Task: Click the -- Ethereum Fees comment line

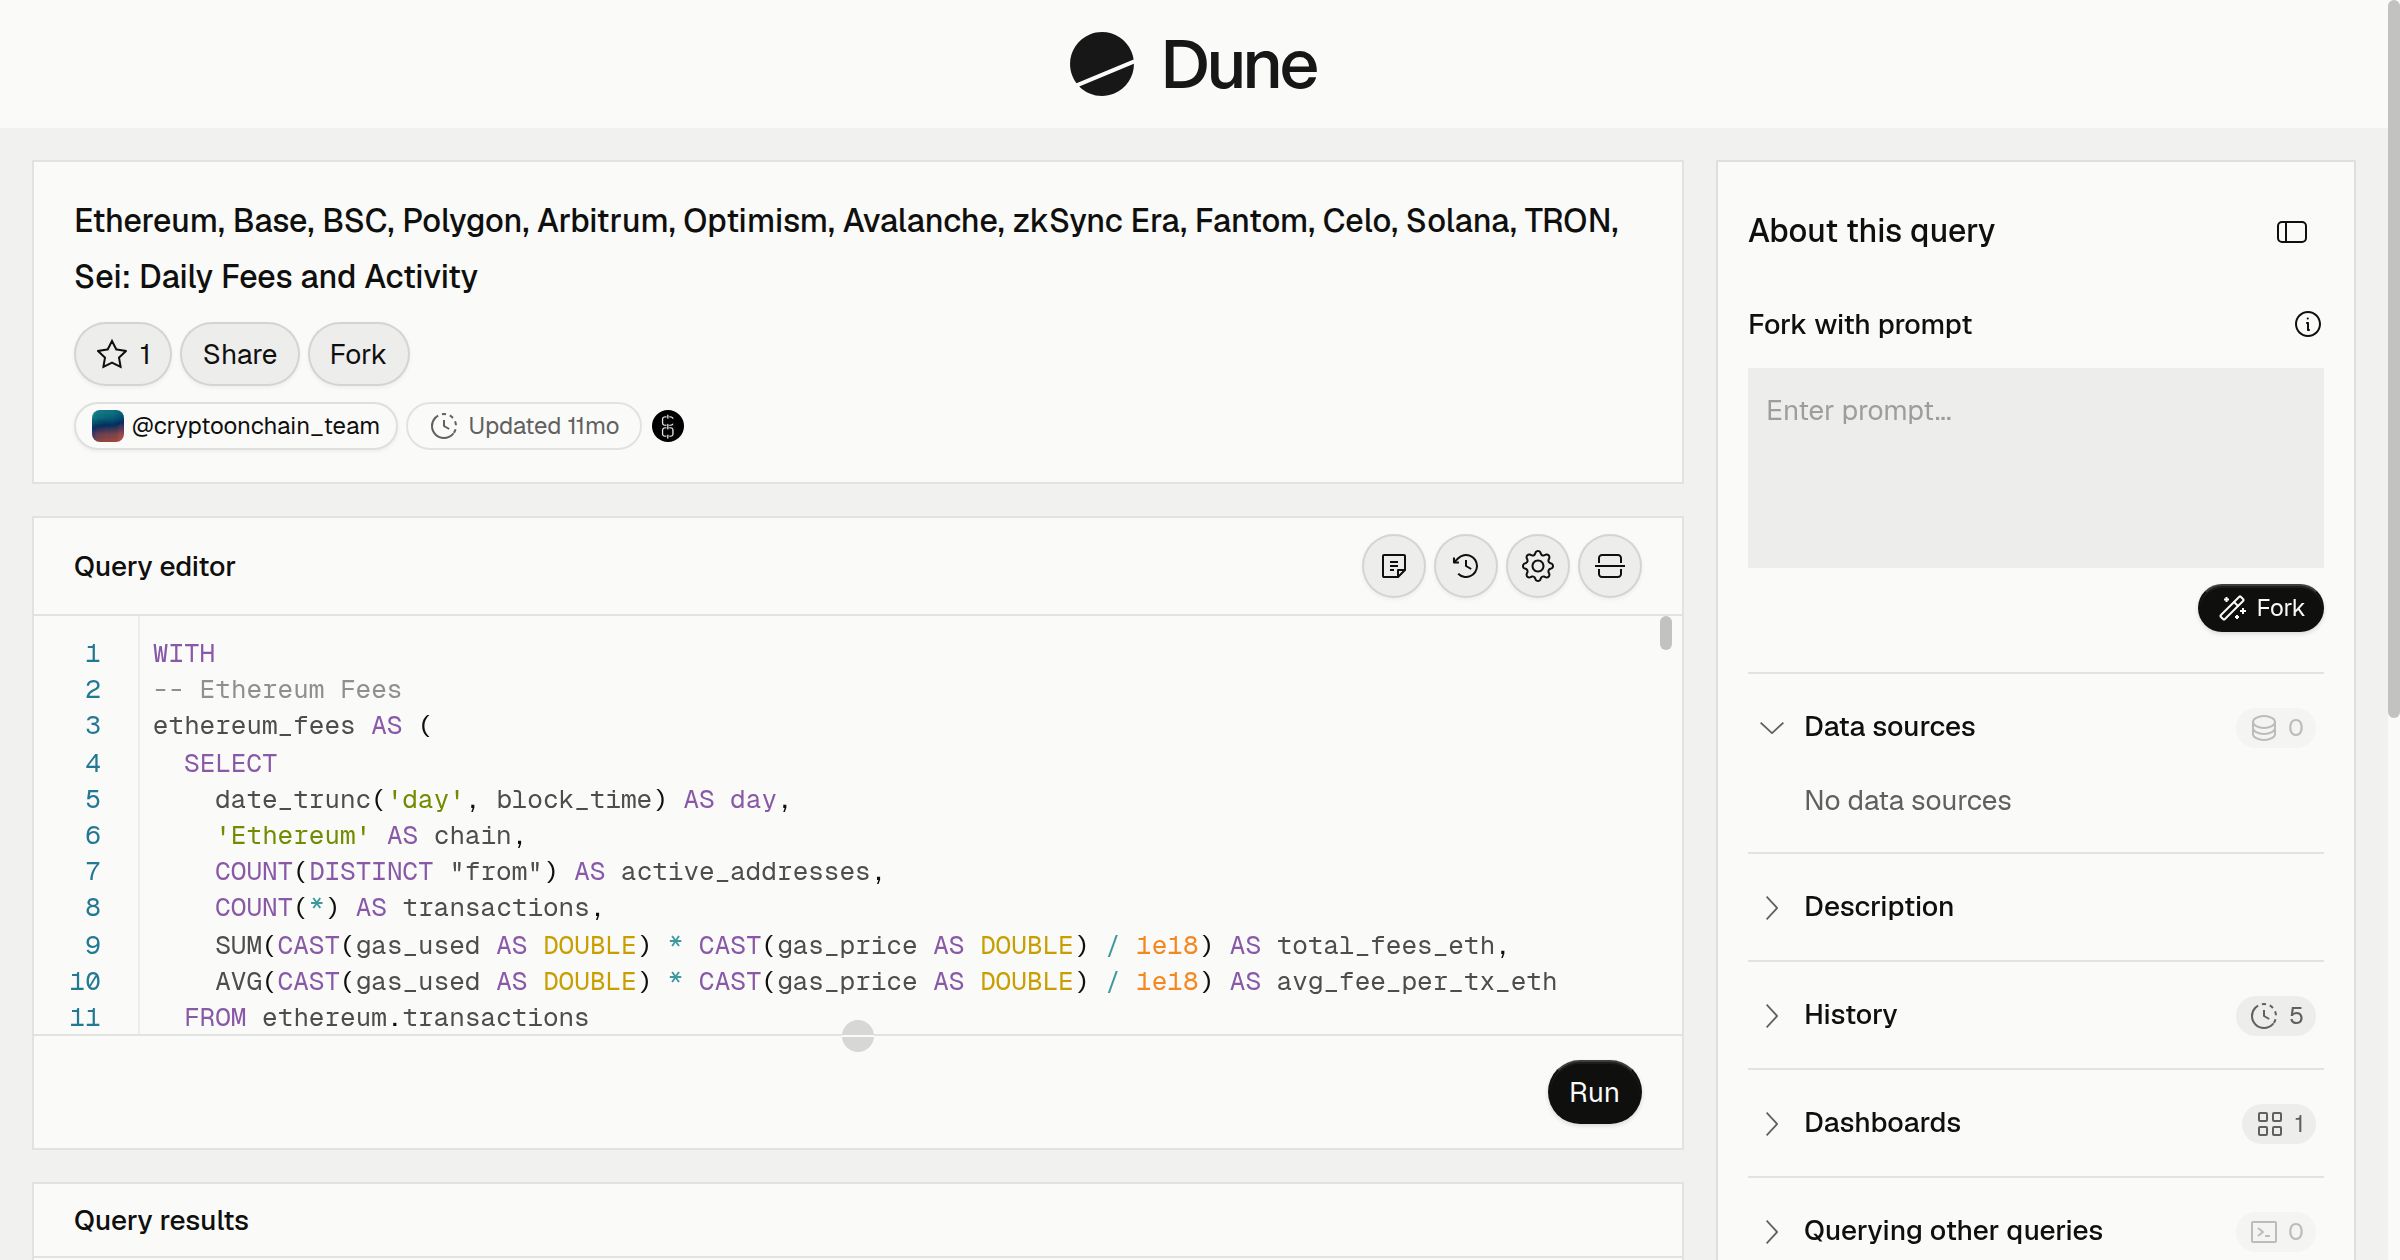Action: 277,689
